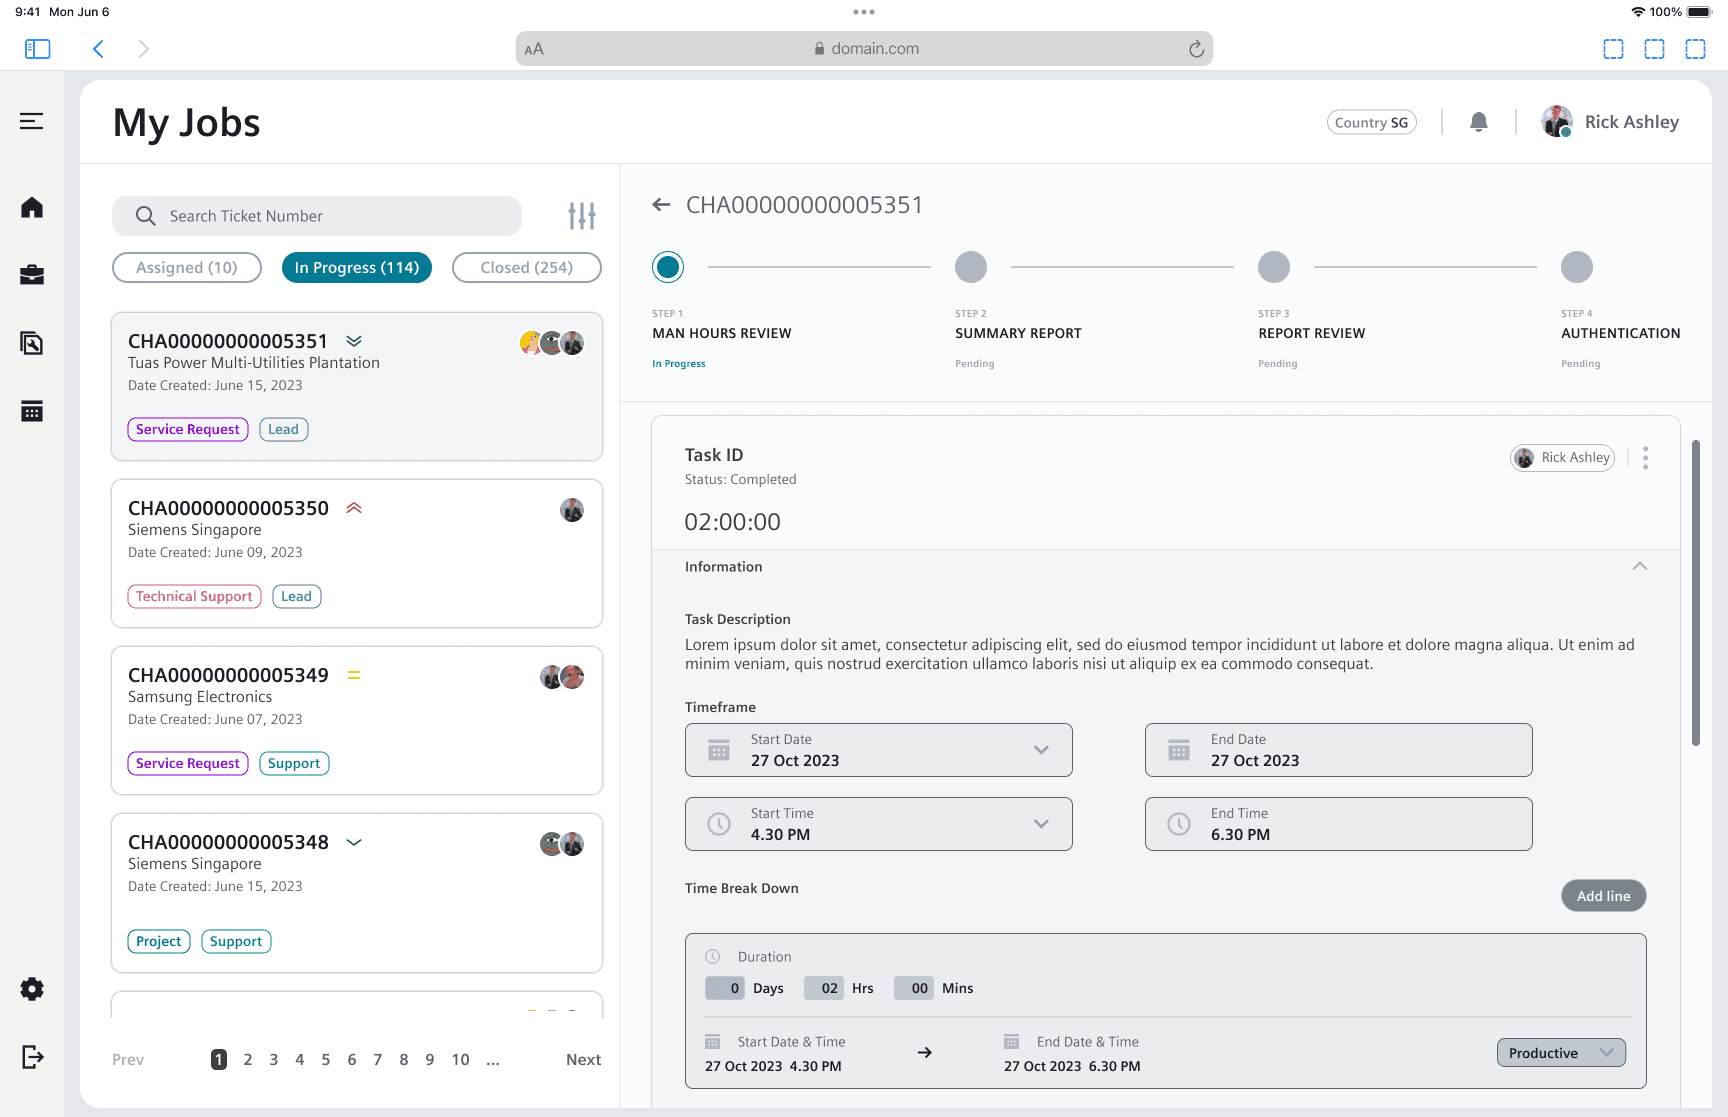Click the Safari domain.com address bar
The image size is (1728, 1117).
(x=864, y=49)
